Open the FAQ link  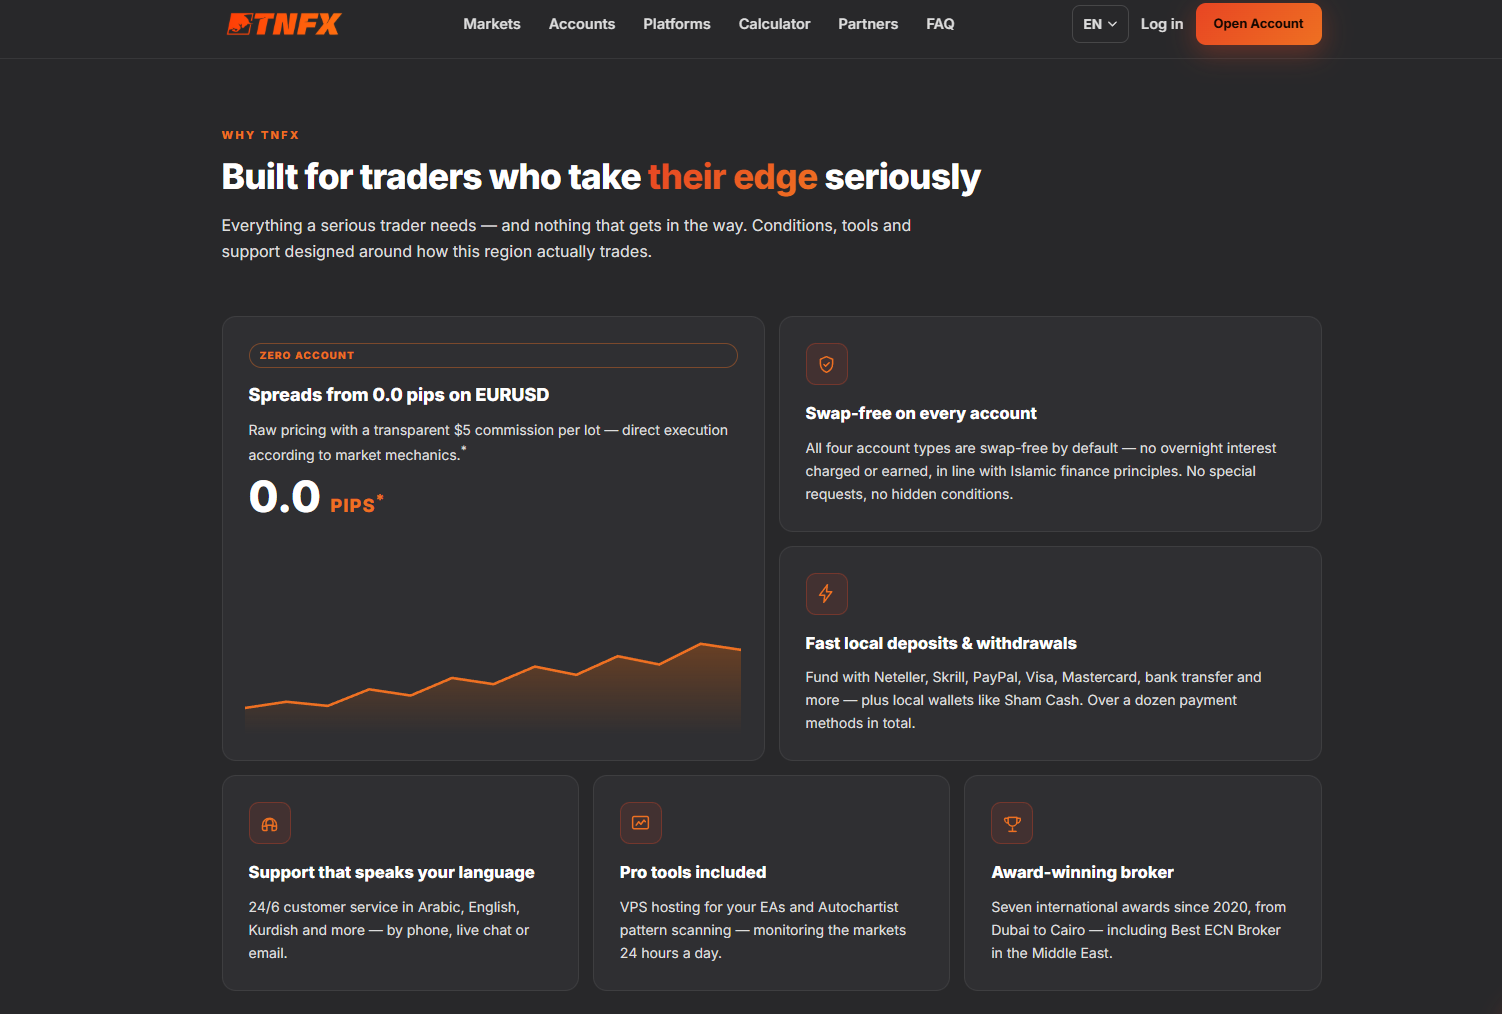tap(940, 24)
